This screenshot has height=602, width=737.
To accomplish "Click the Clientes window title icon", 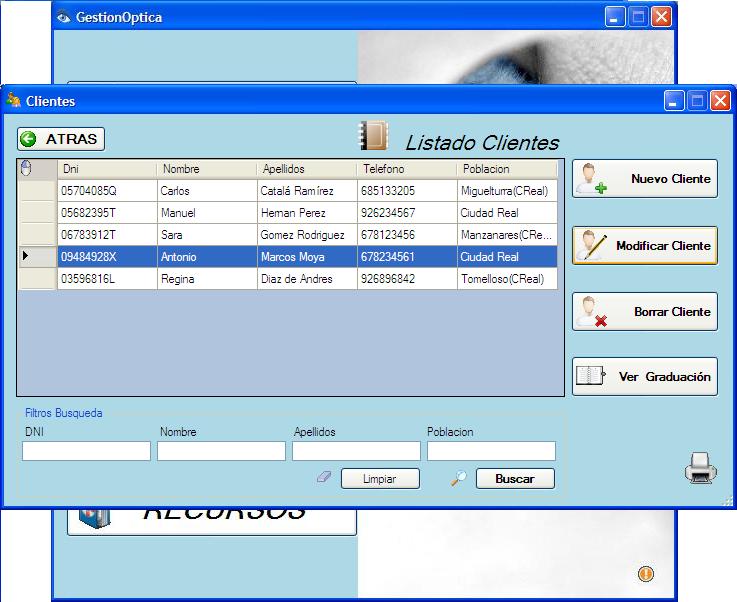I will (x=14, y=100).
